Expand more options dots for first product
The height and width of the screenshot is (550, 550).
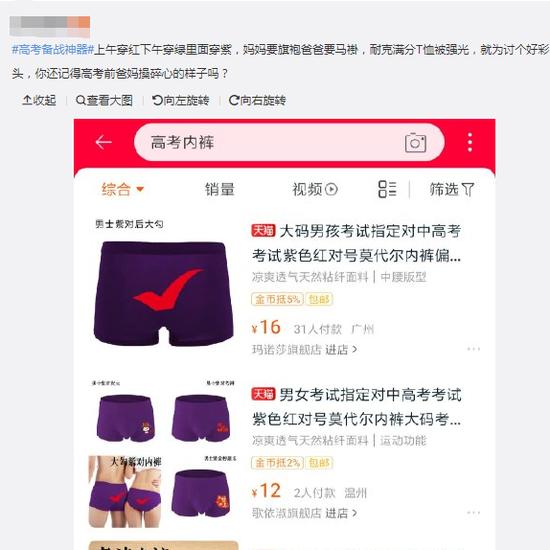(474, 349)
